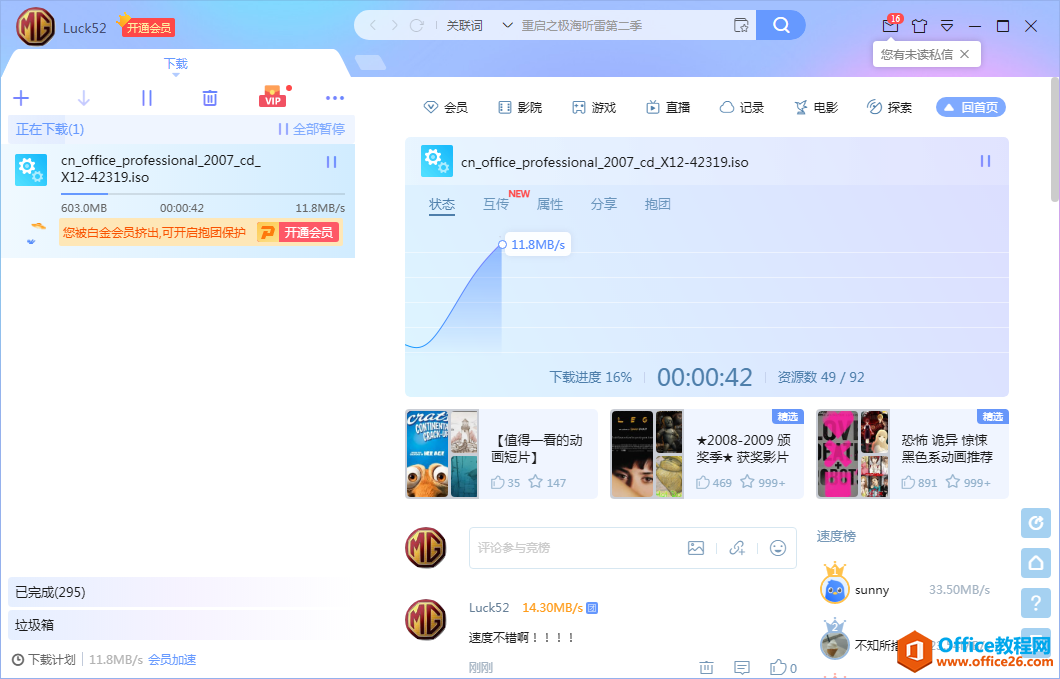
Task: Click the floating question mark help icon
Action: 1035,603
